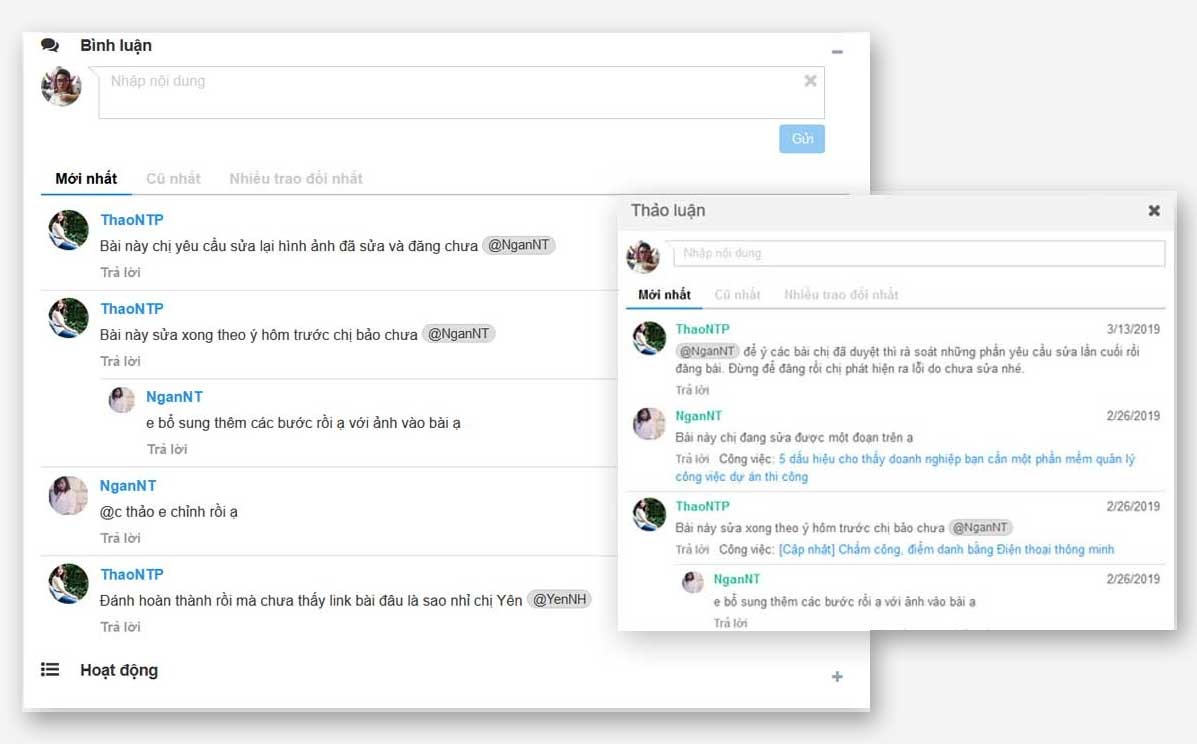Open the Chấm công, điểm danh task link

point(946,549)
